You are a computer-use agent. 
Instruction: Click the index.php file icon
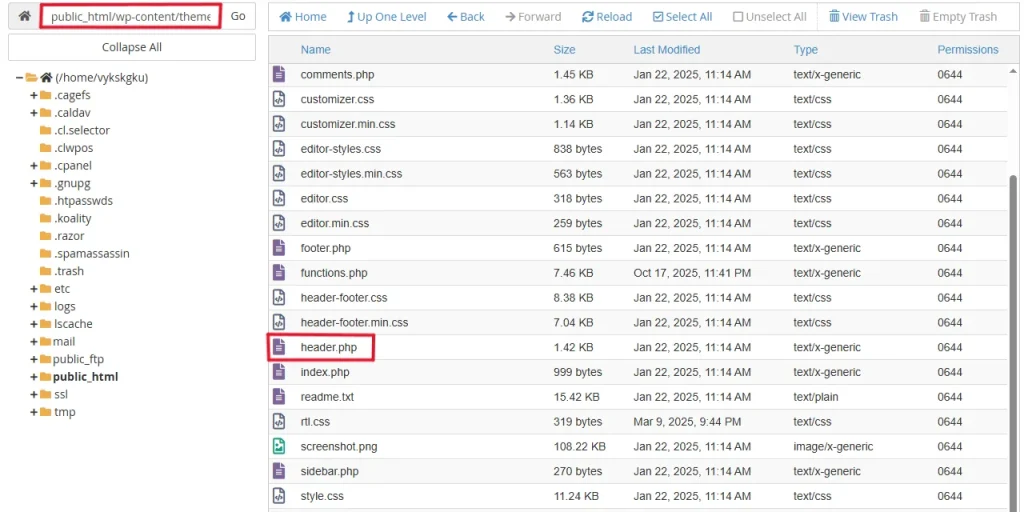[x=279, y=372]
